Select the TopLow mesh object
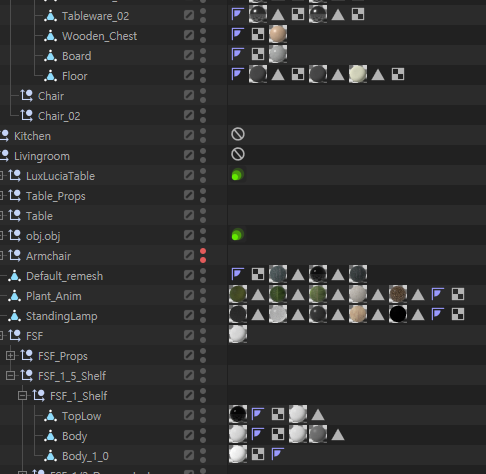The image size is (486, 474). (x=82, y=416)
